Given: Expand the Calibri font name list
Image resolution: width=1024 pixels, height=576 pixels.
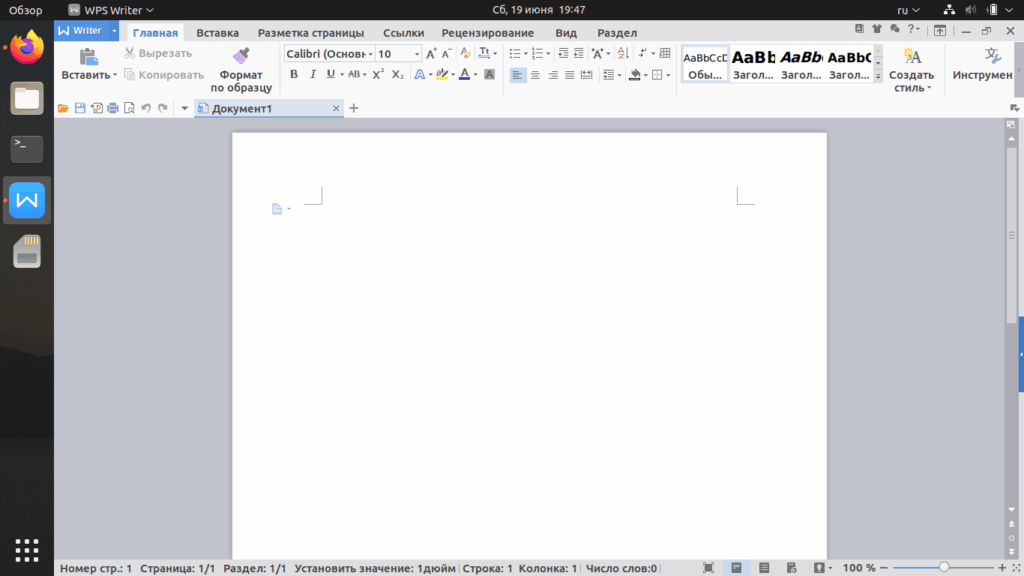Looking at the screenshot, I should coord(370,54).
